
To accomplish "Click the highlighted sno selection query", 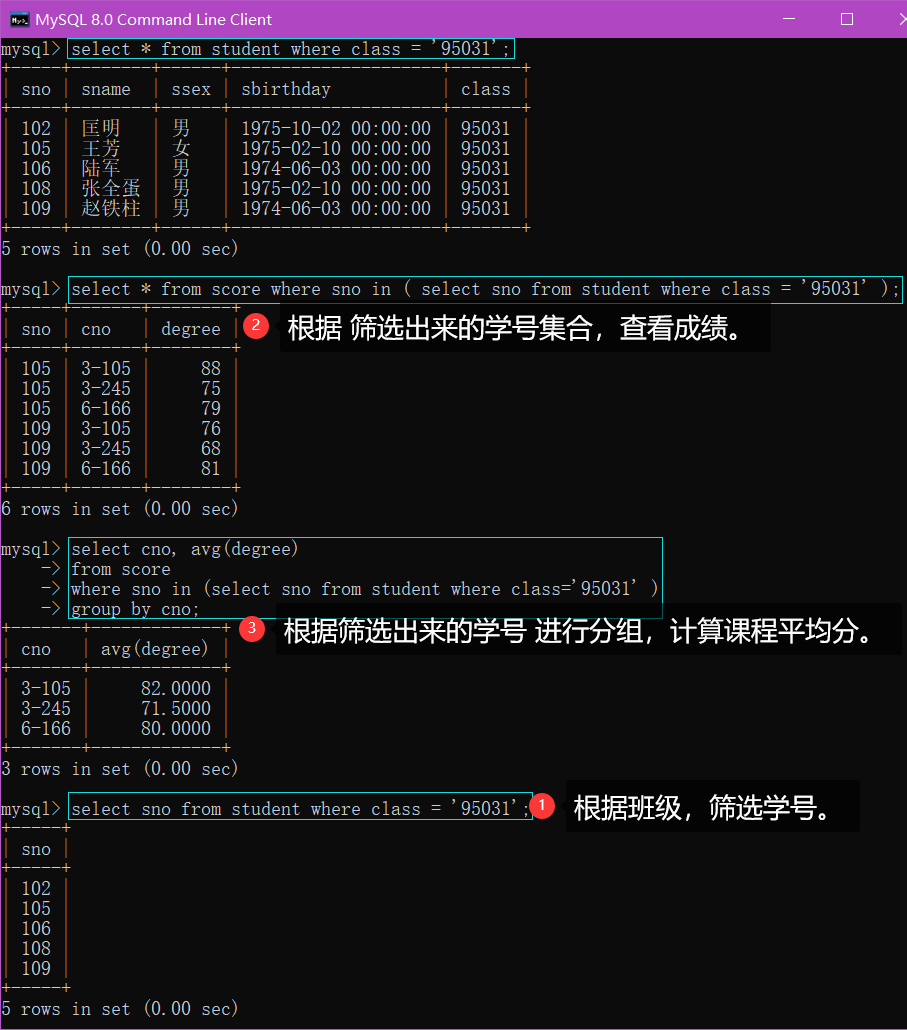I will tap(300, 808).
